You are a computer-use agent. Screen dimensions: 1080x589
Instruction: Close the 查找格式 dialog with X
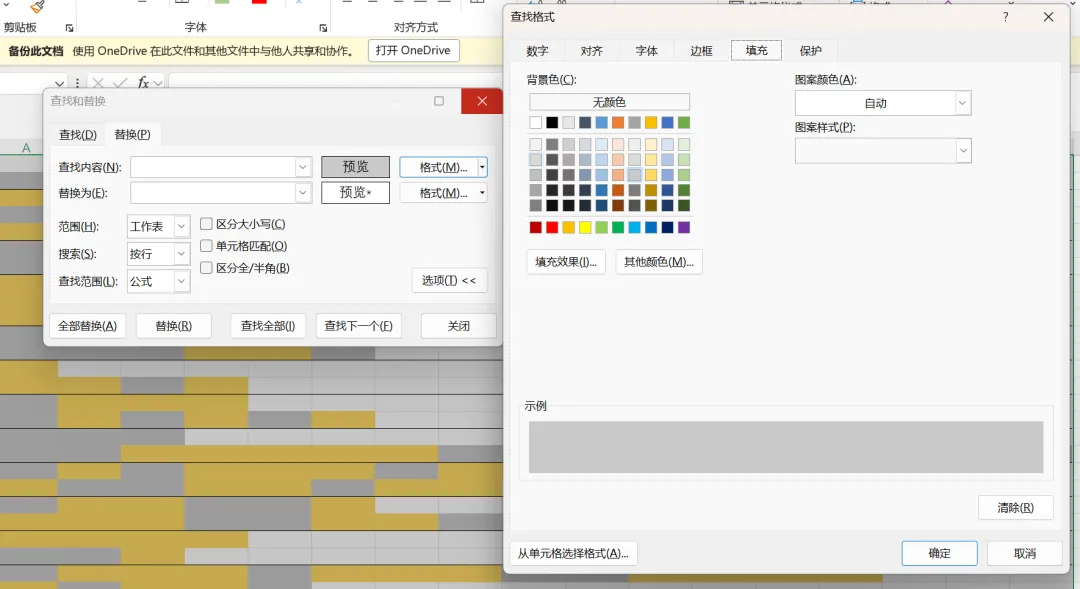(x=1048, y=17)
